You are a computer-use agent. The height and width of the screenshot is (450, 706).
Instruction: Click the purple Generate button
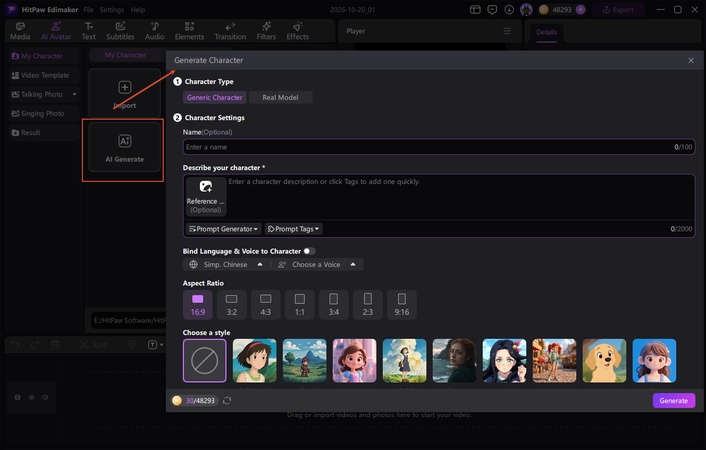click(674, 400)
